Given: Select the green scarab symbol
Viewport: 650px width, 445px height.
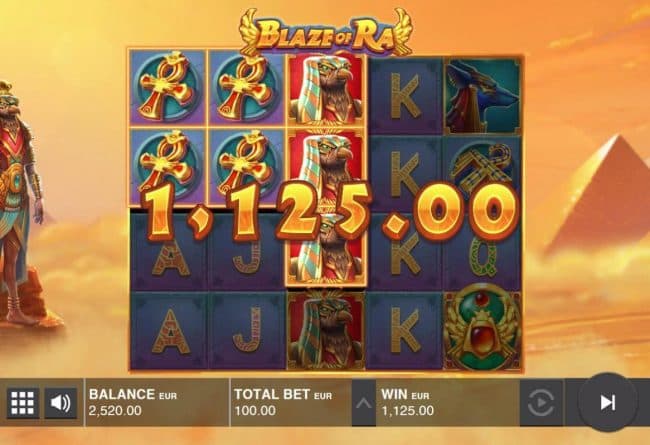Looking at the screenshot, I should pyautogui.click(x=483, y=328).
